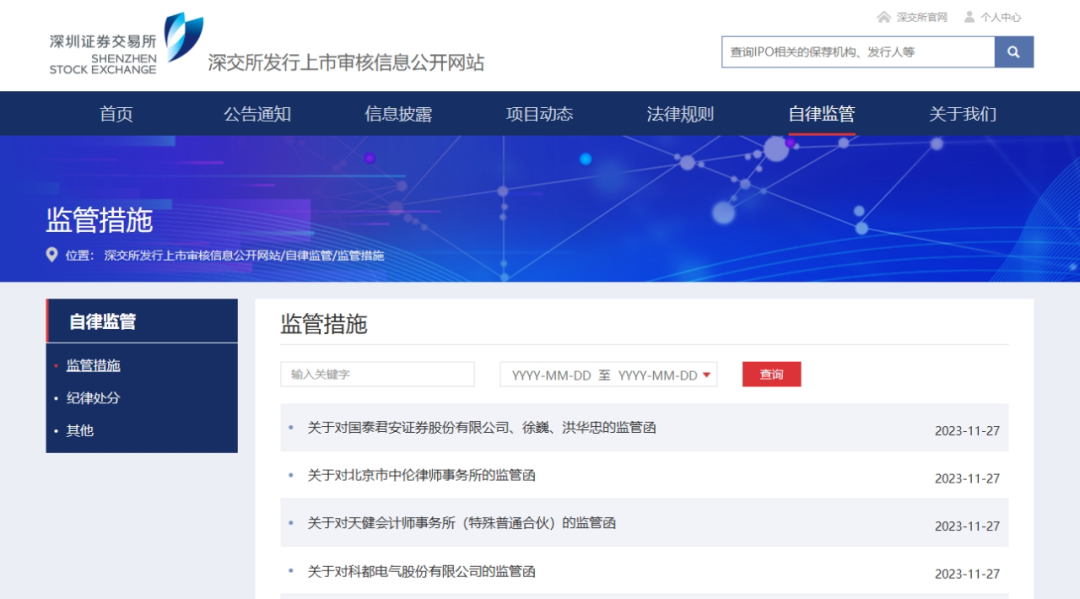Click the home icon for 深交所官网
This screenshot has height=599, width=1080.
coord(884,17)
